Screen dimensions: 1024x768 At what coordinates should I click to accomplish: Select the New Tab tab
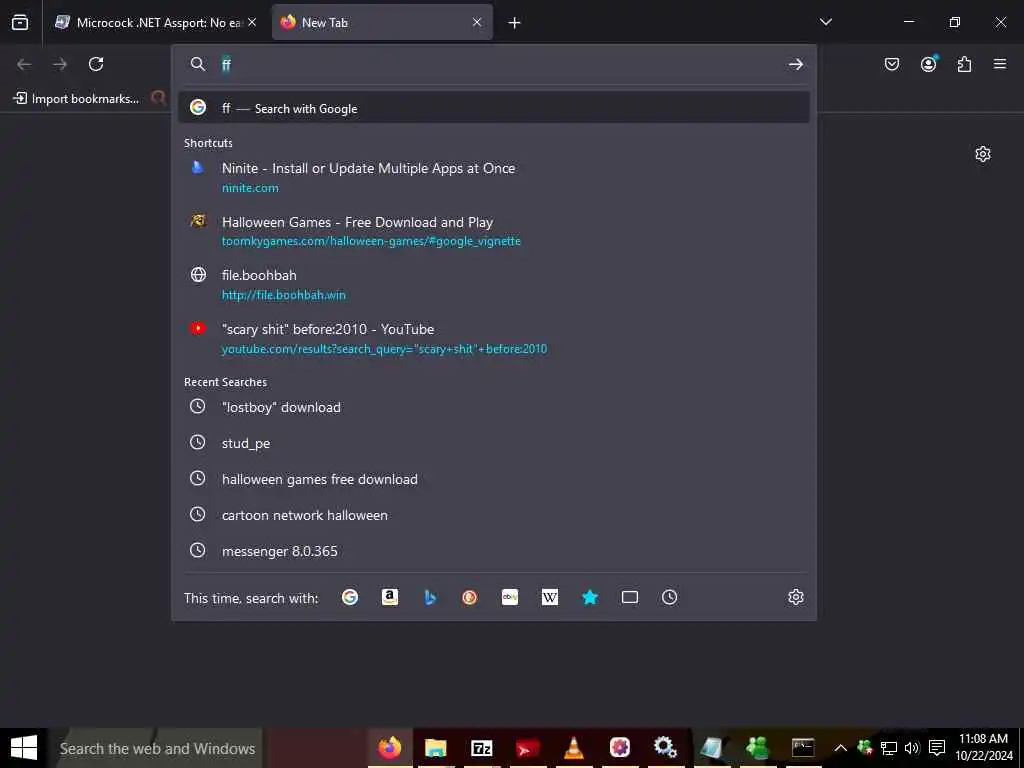pyautogui.click(x=382, y=23)
